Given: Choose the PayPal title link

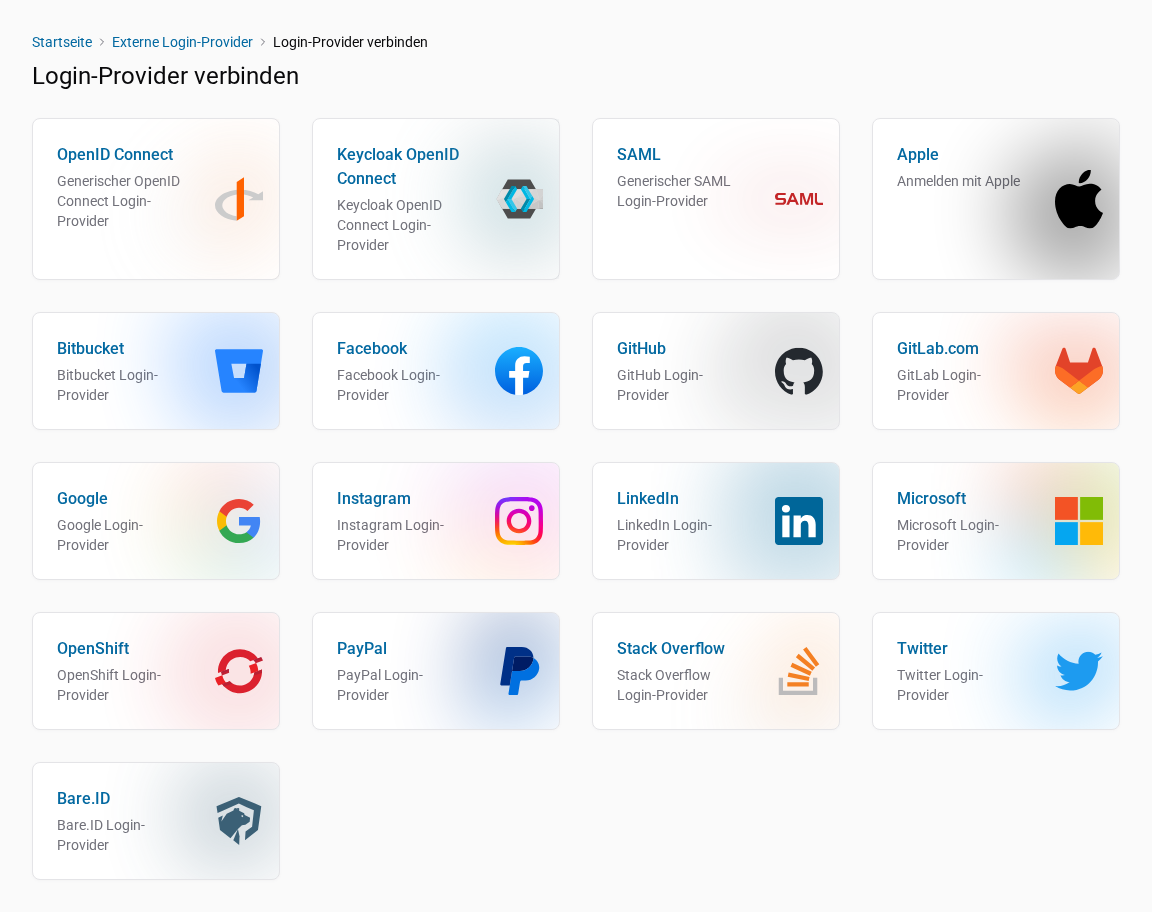Looking at the screenshot, I should tap(361, 648).
